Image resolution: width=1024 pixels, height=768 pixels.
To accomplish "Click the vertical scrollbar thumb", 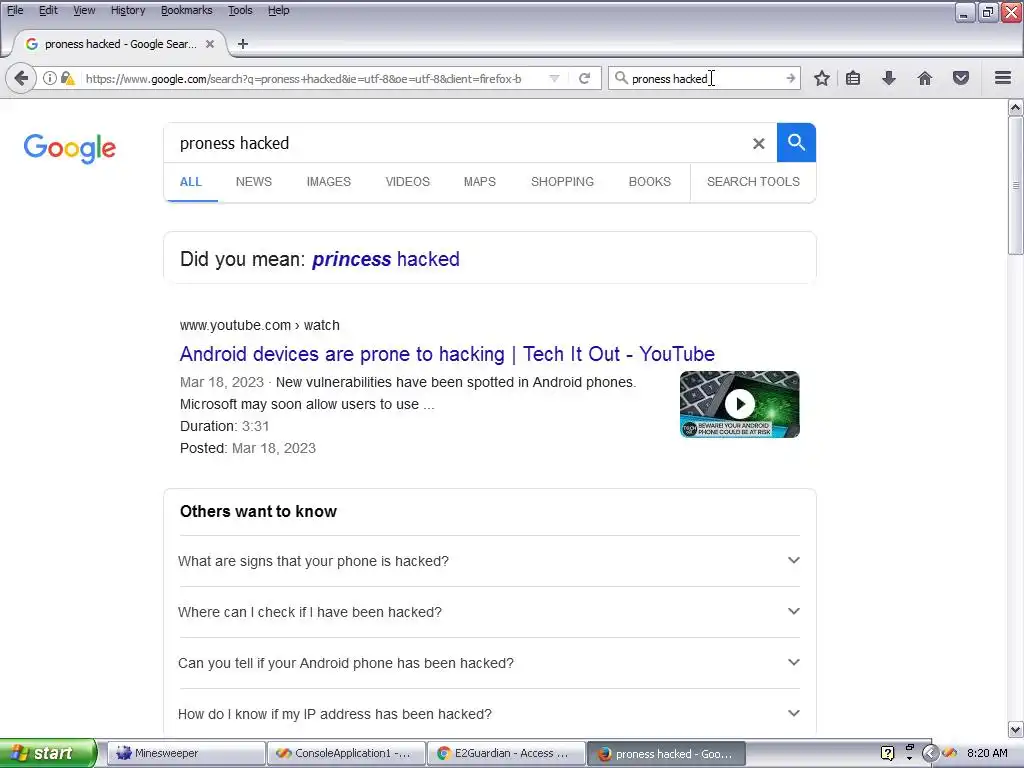I will 1016,185.
